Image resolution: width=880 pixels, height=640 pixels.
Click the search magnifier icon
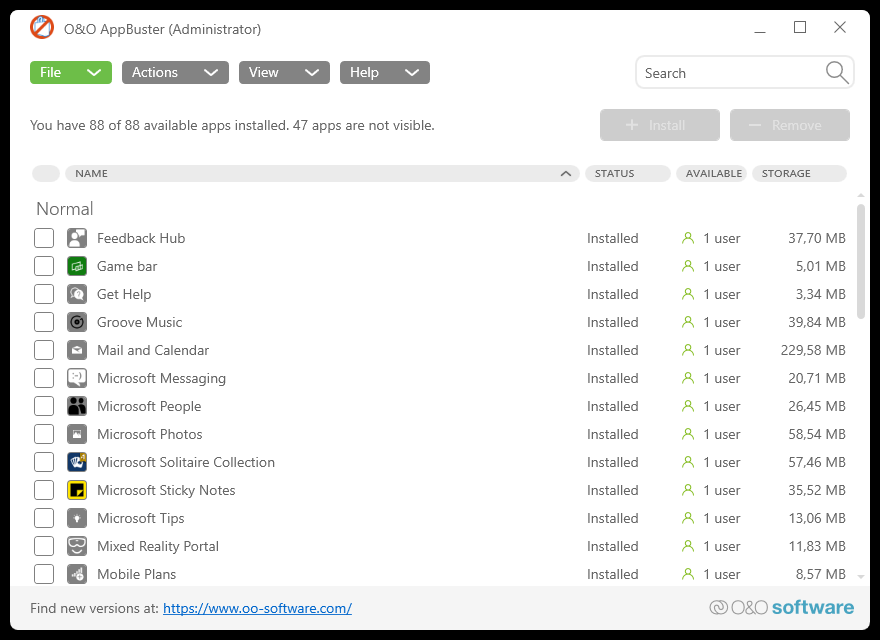(x=837, y=72)
